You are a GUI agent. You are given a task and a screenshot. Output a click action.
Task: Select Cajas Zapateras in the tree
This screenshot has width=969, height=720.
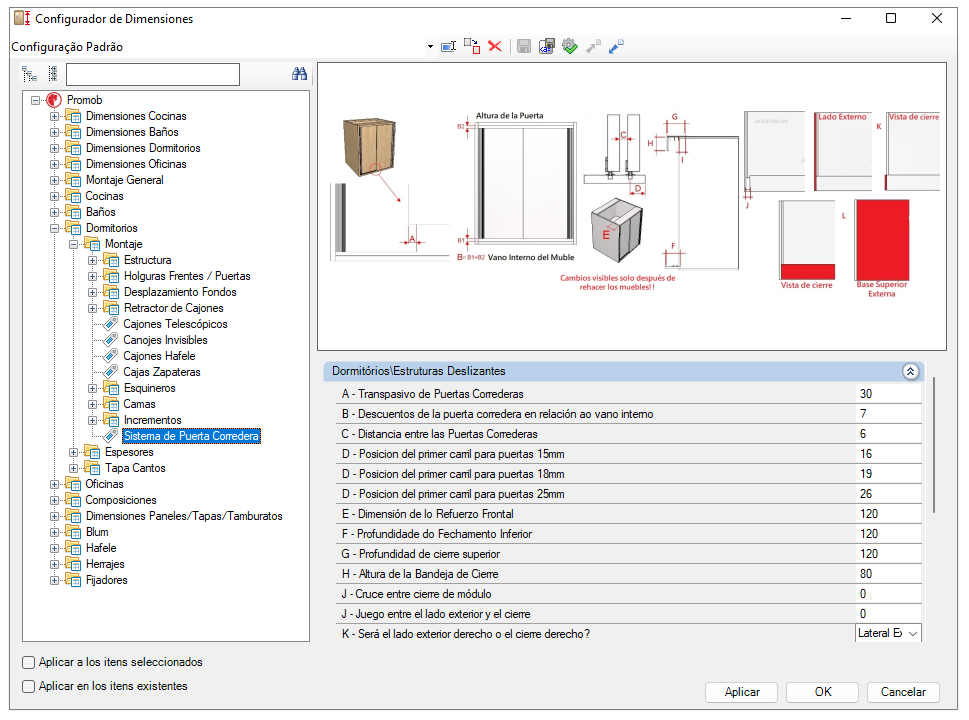pyautogui.click(x=161, y=372)
